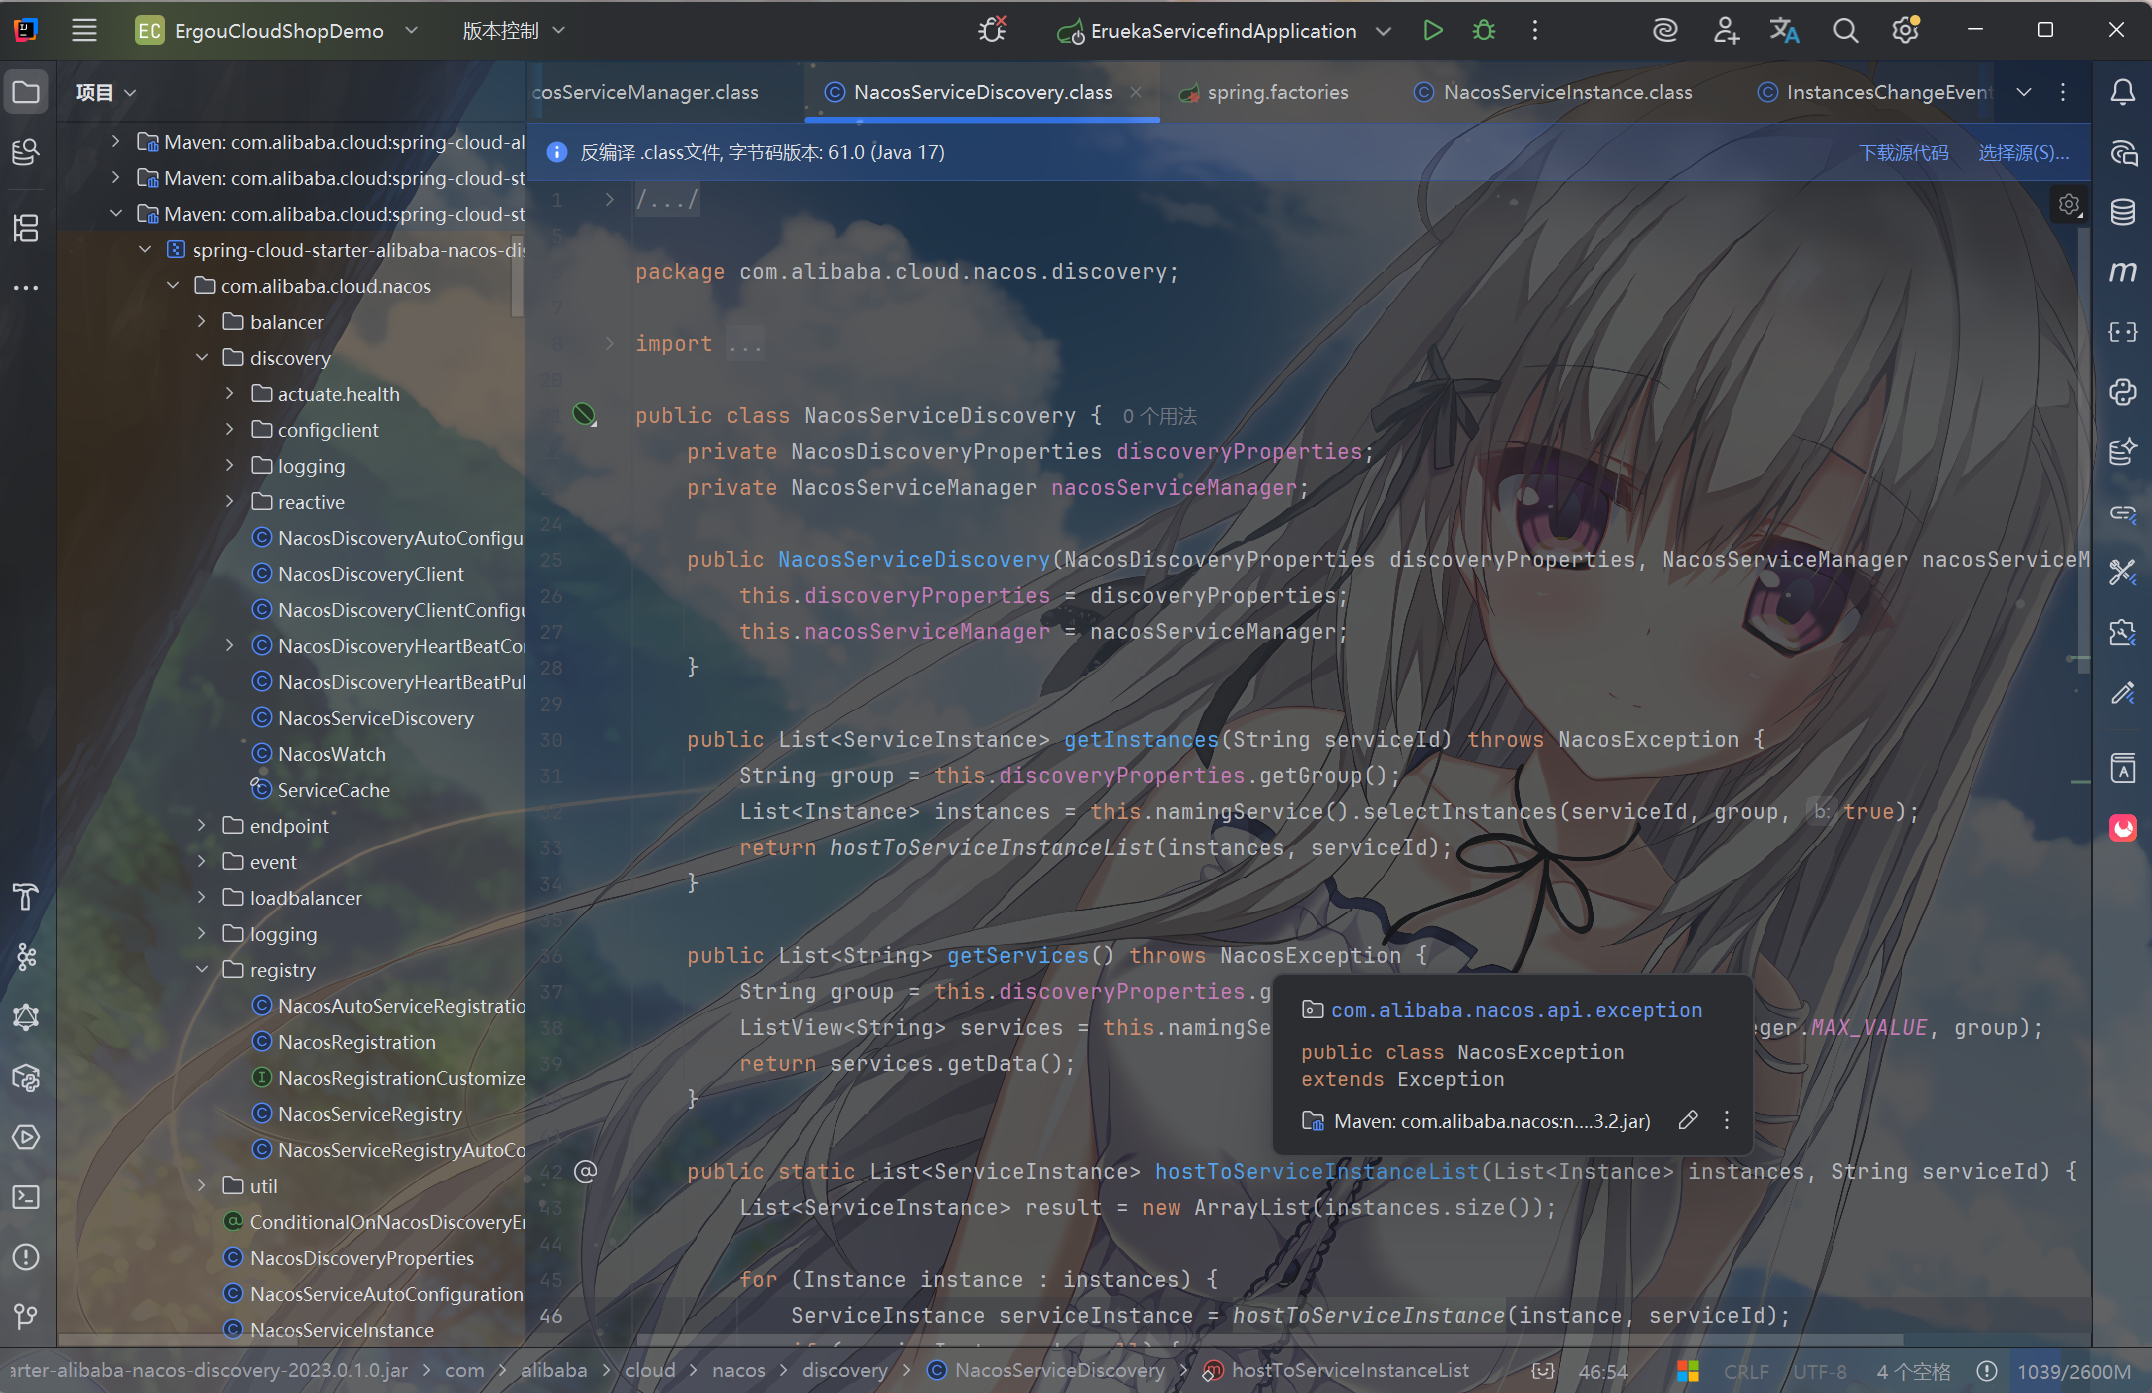Image resolution: width=2152 pixels, height=1393 pixels.
Task: Click the UTF-8 encoding widget
Action: [x=1819, y=1371]
